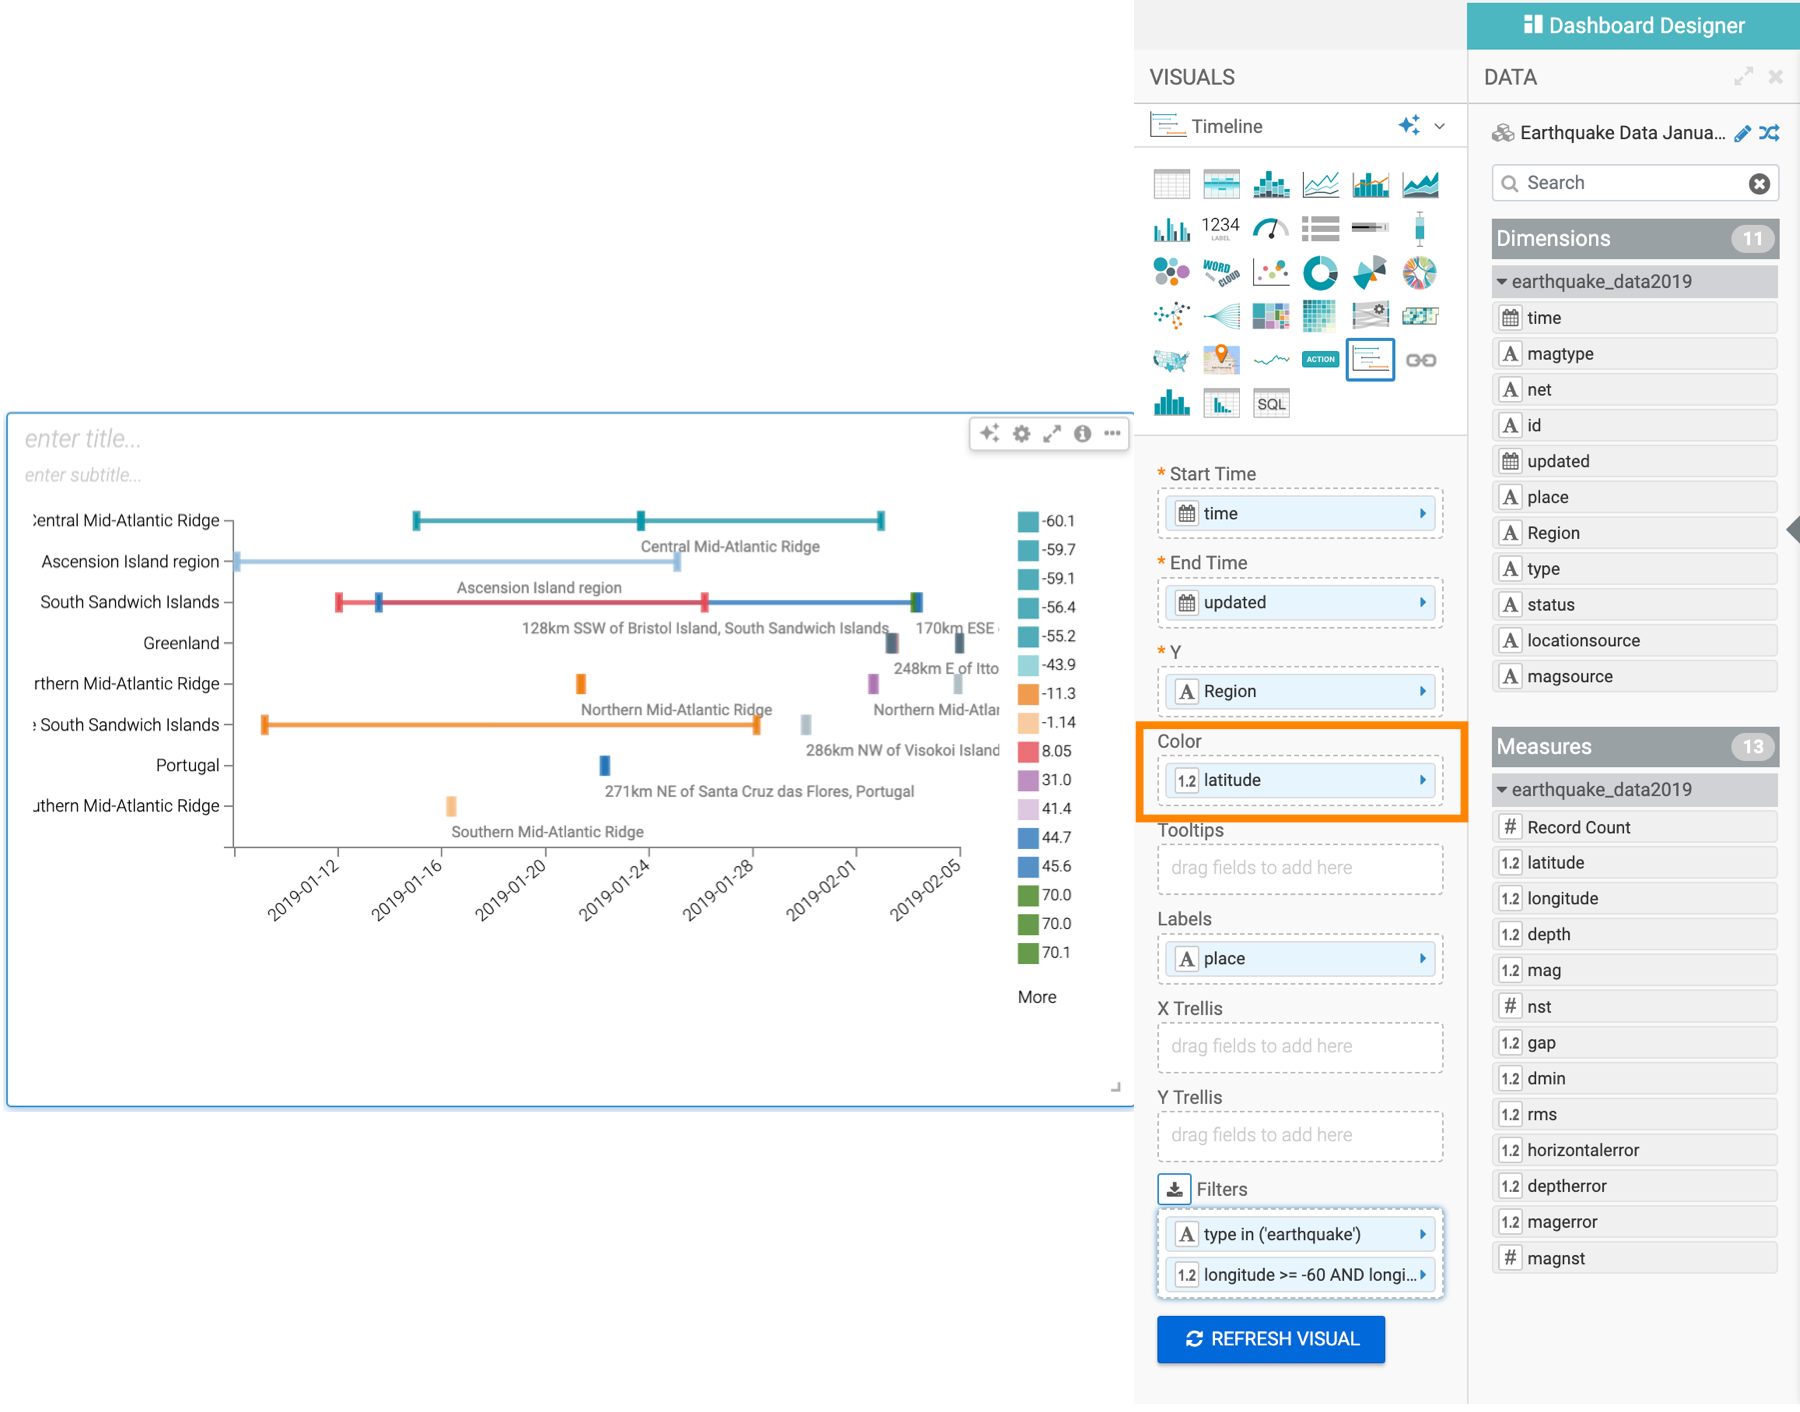Select the Donut/Pie chart visual
Image resolution: width=1800 pixels, height=1412 pixels.
[x=1320, y=272]
